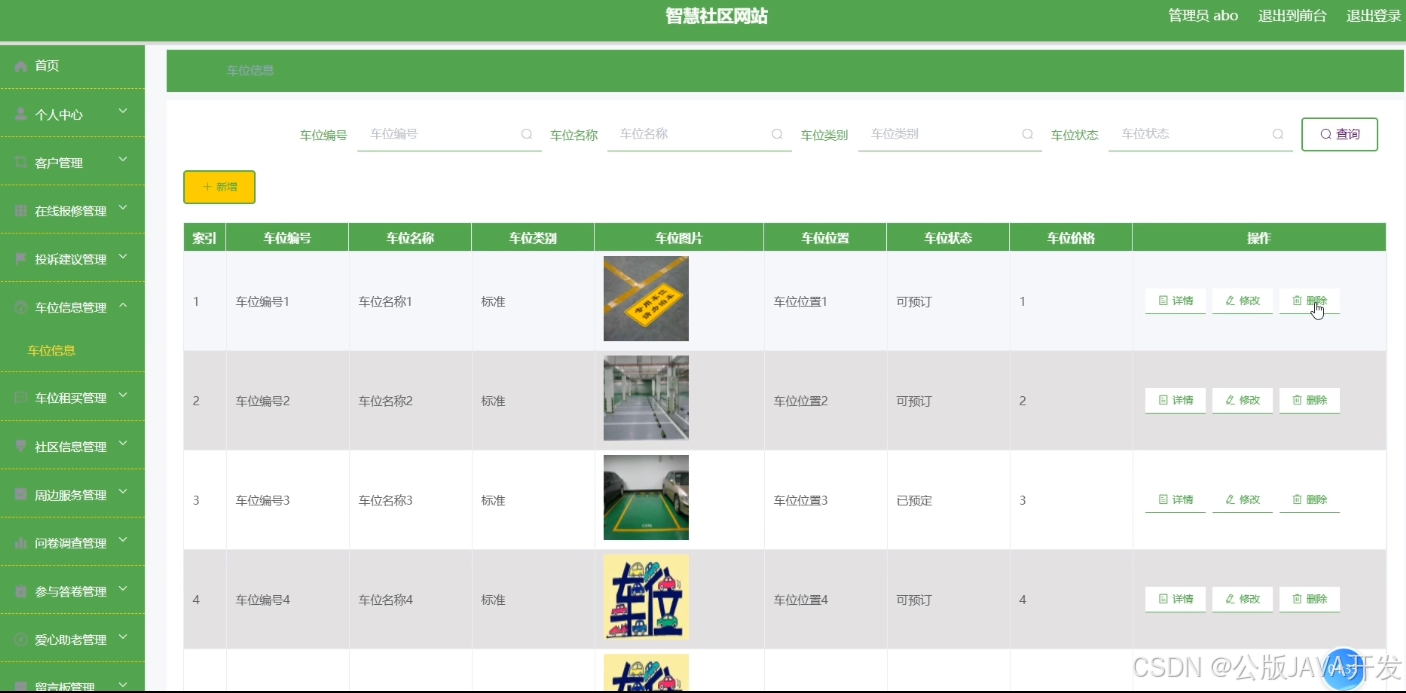Open the 车位编号3 parking image thumbnail

646,498
